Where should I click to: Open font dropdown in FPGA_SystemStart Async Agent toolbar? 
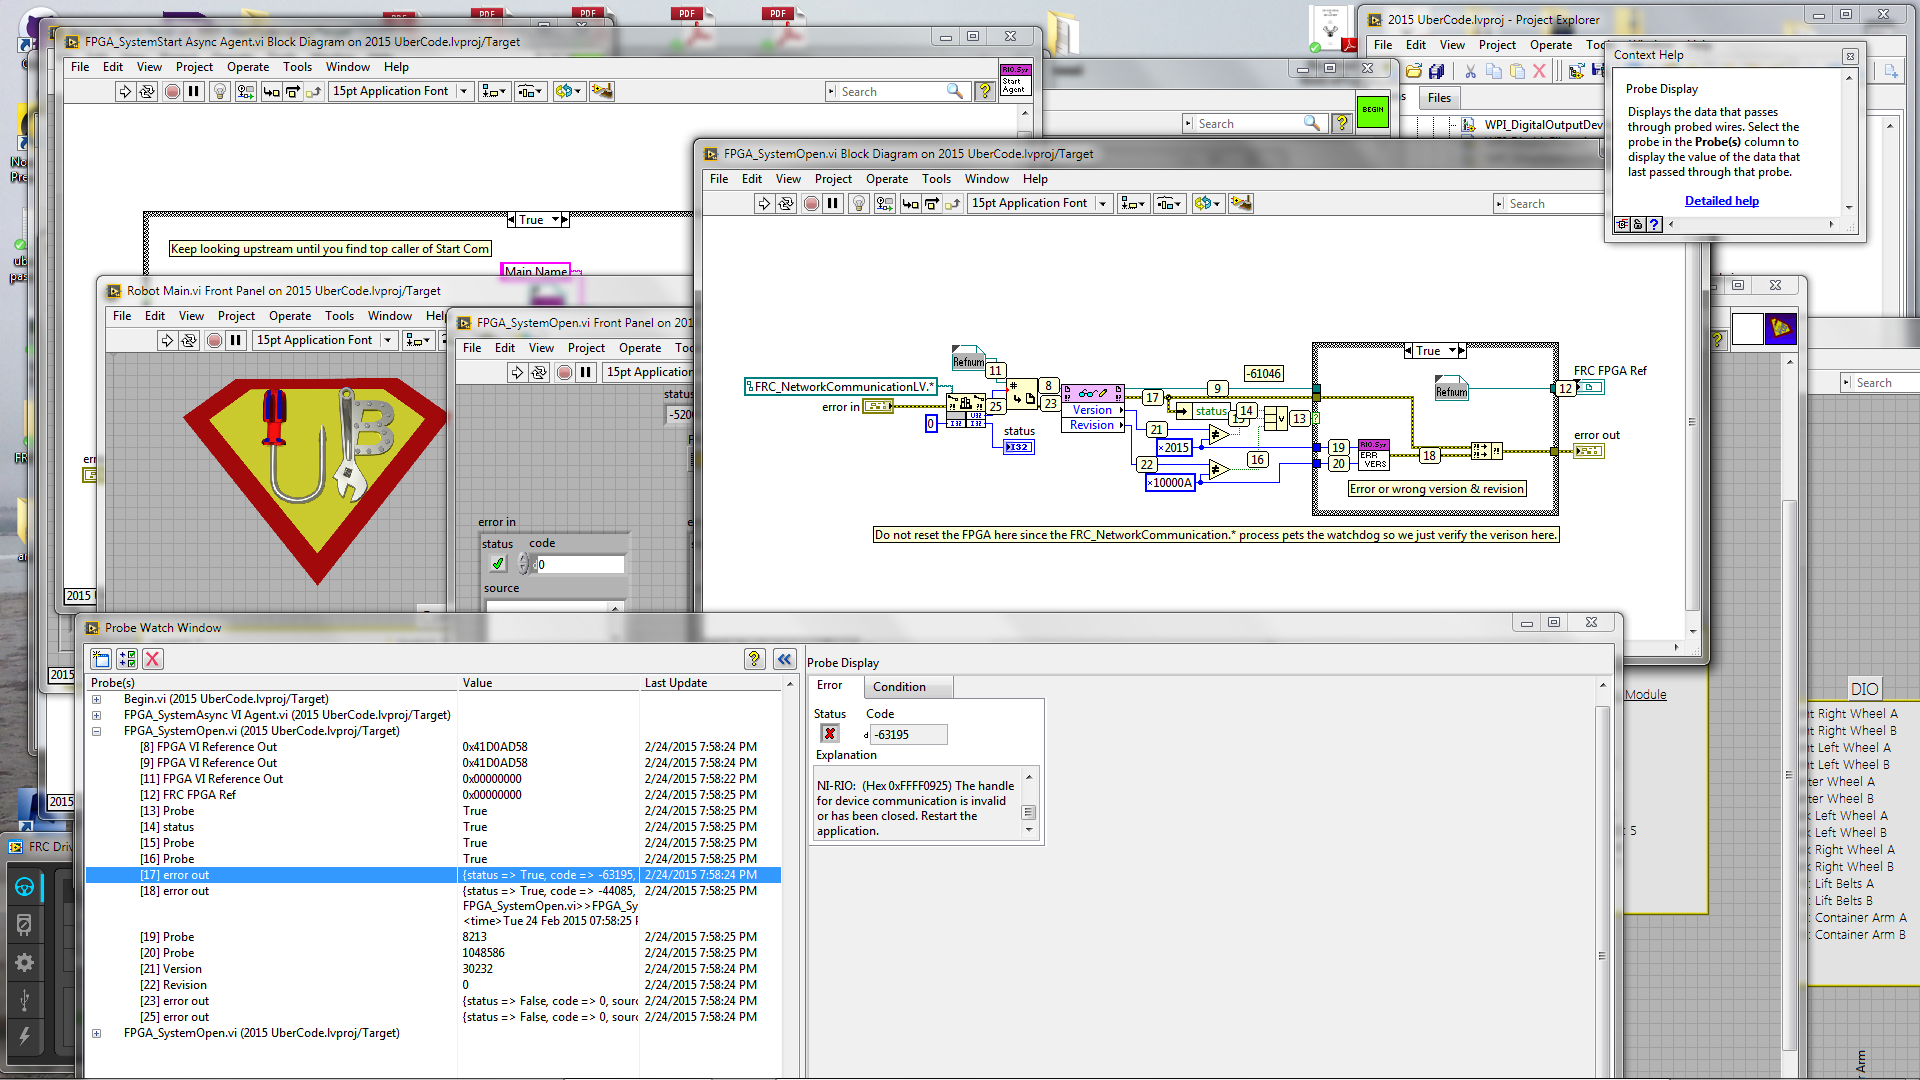[401, 91]
